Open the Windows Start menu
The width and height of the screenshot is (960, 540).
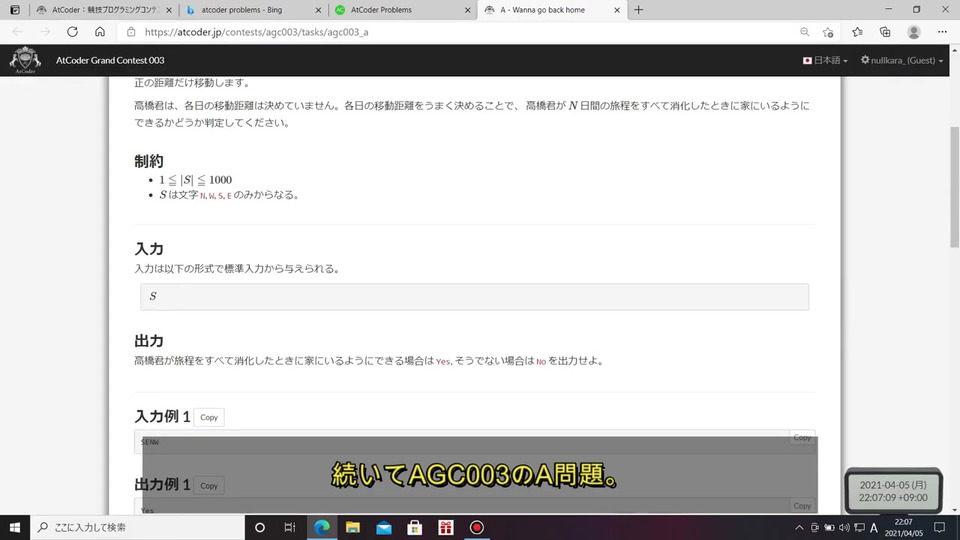click(15, 527)
